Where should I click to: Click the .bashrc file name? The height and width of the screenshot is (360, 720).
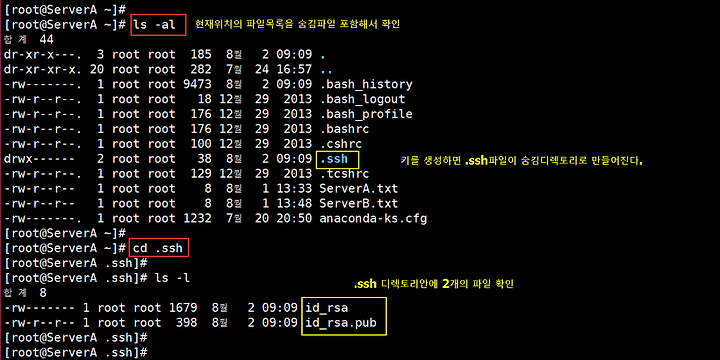tap(344, 129)
